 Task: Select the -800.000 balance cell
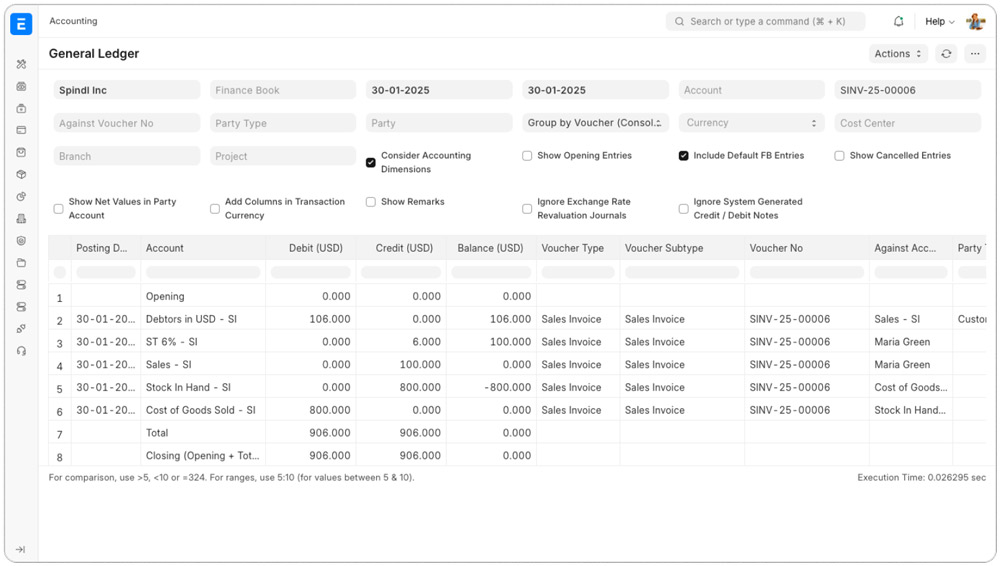[x=491, y=387]
